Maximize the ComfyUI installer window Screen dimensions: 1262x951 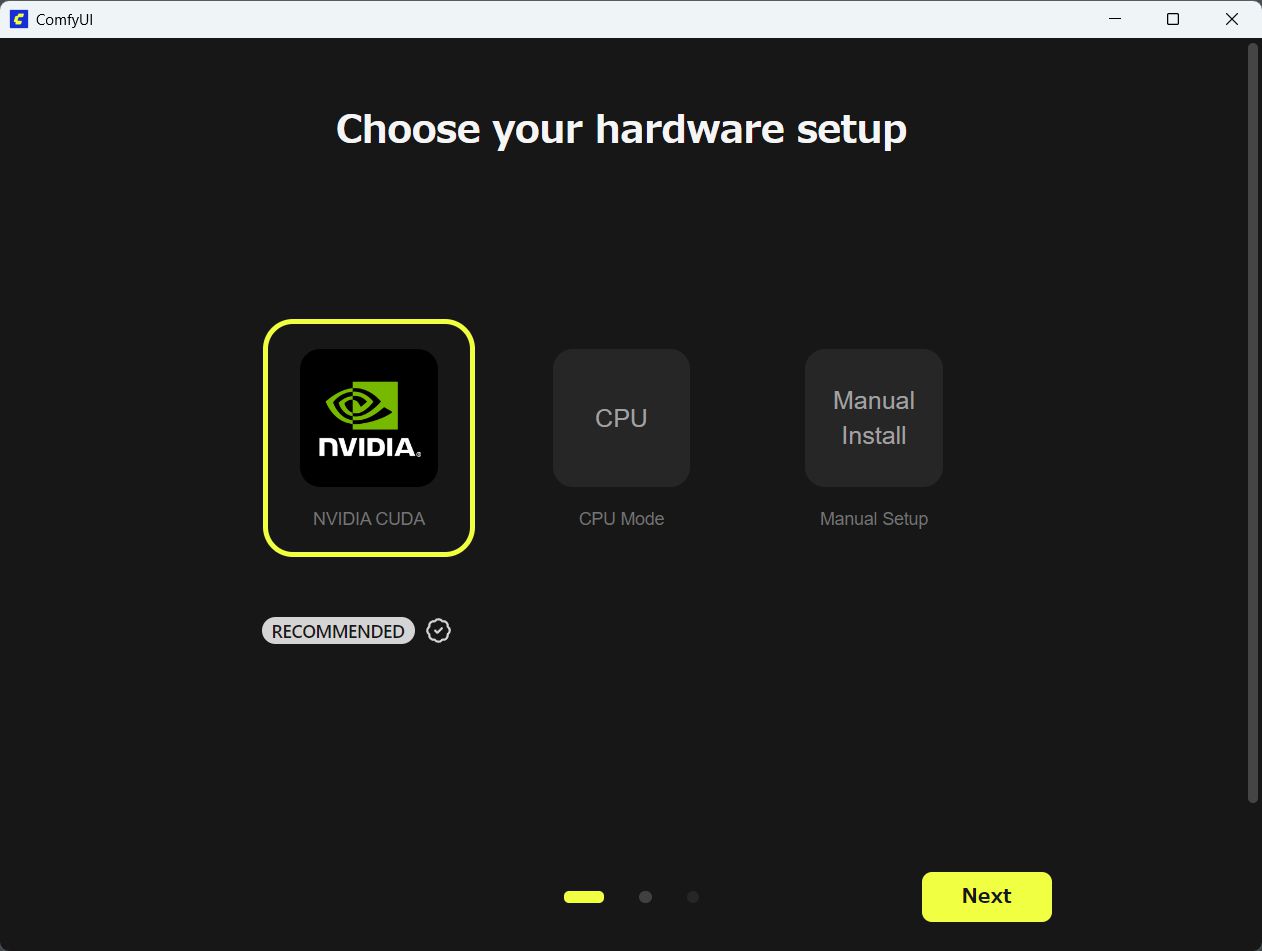point(1173,19)
